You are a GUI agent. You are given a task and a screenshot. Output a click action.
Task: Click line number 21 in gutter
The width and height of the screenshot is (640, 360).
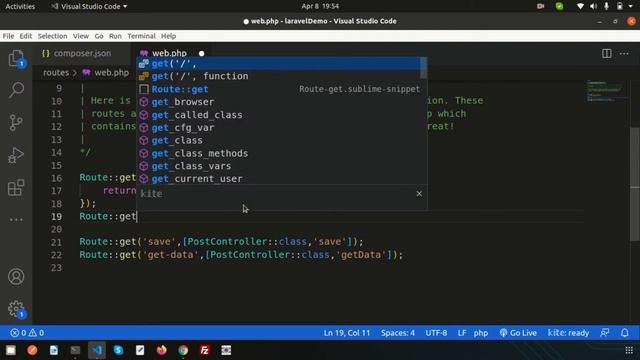coord(56,242)
